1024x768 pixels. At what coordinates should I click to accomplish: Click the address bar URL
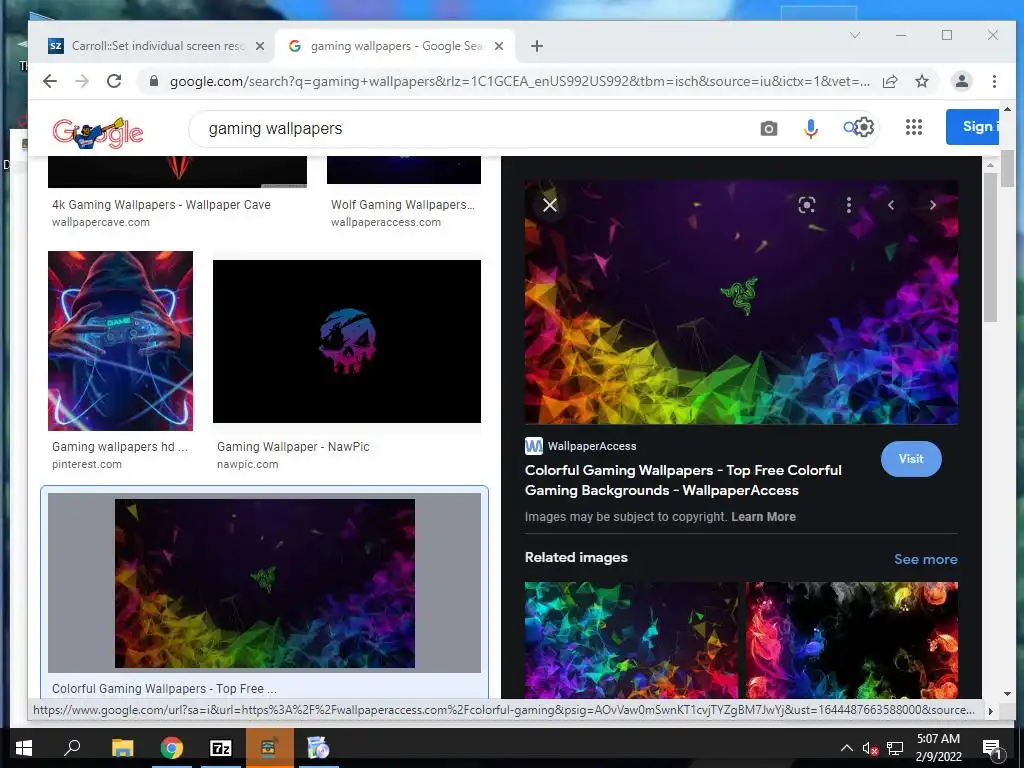click(519, 82)
